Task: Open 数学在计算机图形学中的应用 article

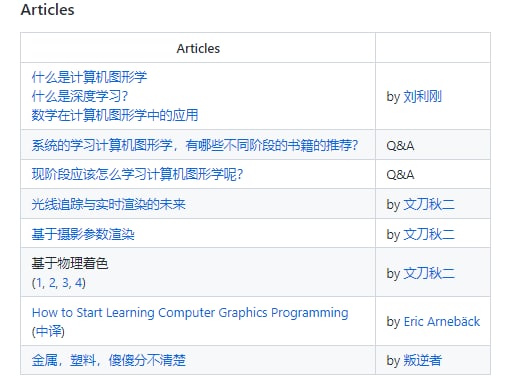Action: (115, 115)
